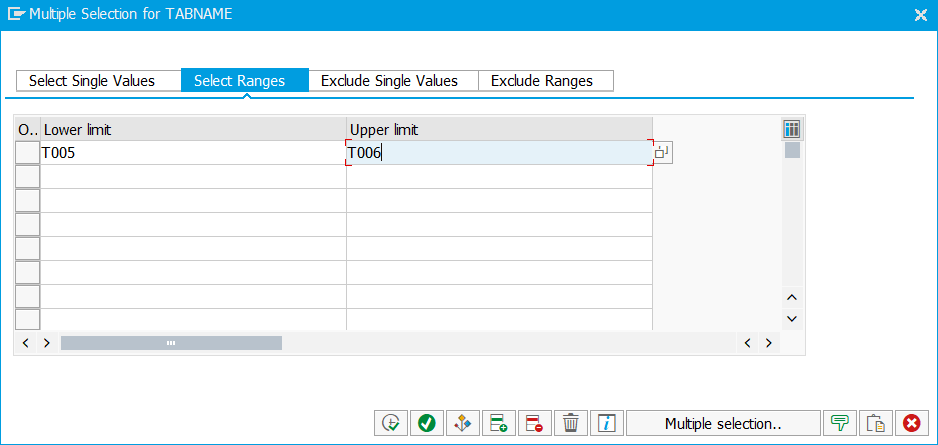Click the vertical scrollbar down arrow
Viewport: 938px width, 445px height.
[792, 319]
